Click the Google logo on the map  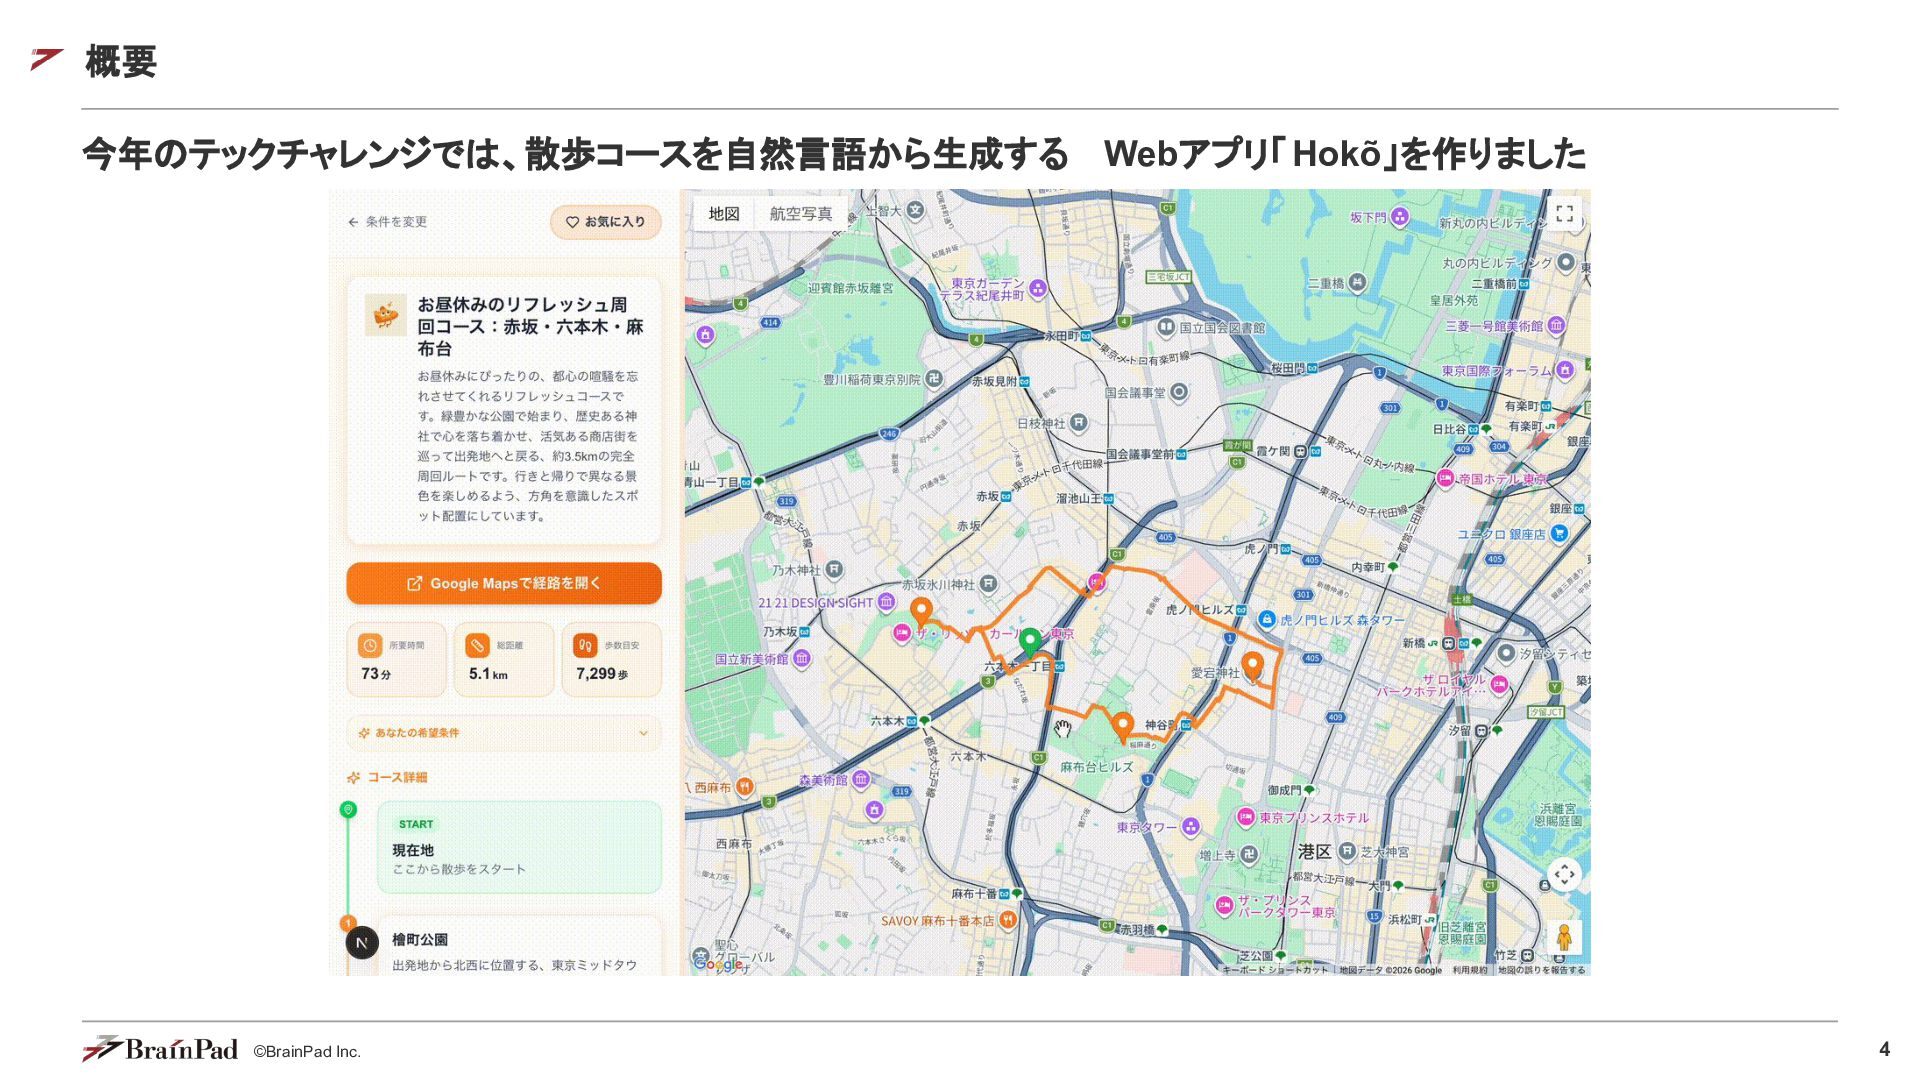coord(718,964)
